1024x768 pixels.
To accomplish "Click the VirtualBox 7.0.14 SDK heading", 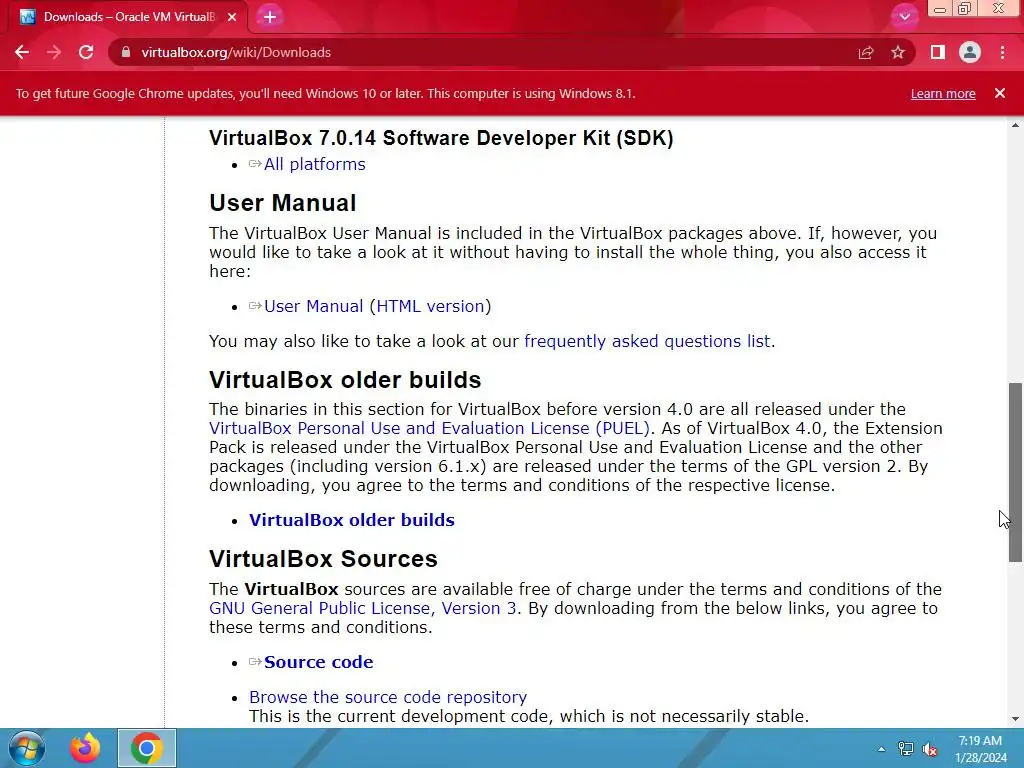I will 441,138.
